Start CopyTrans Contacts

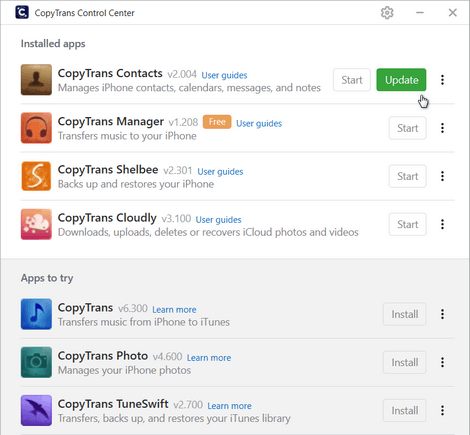pyautogui.click(x=352, y=80)
